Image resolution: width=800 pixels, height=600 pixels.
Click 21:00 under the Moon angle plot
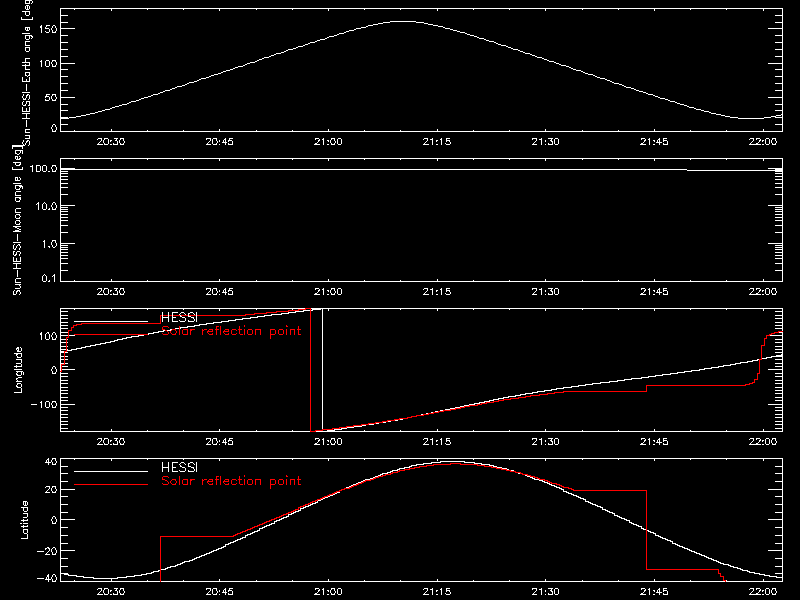328,291
